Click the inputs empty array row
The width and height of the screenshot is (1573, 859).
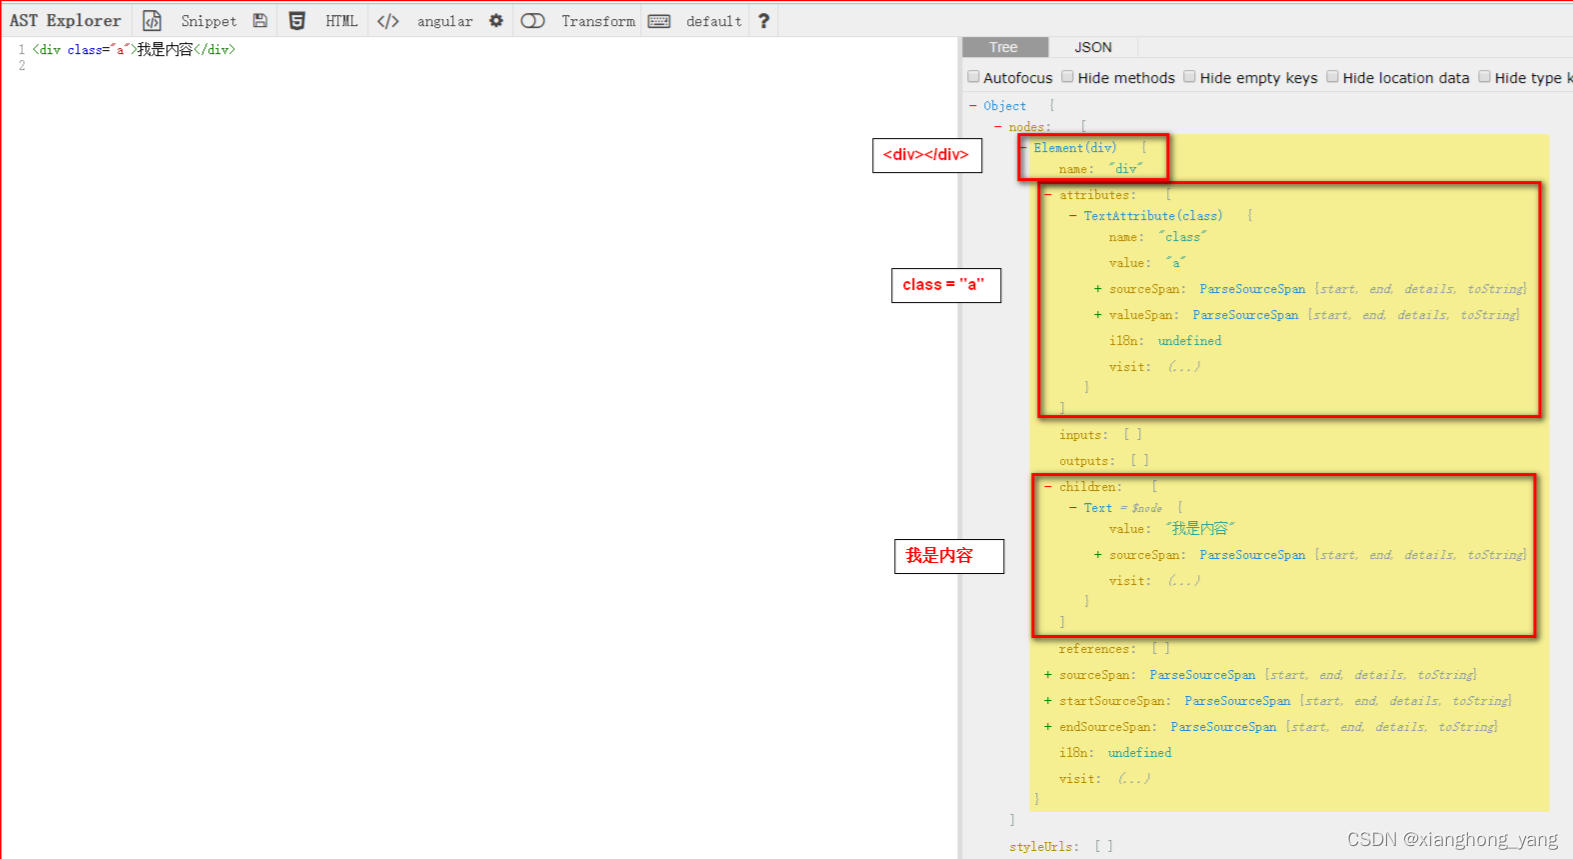coord(1101,435)
